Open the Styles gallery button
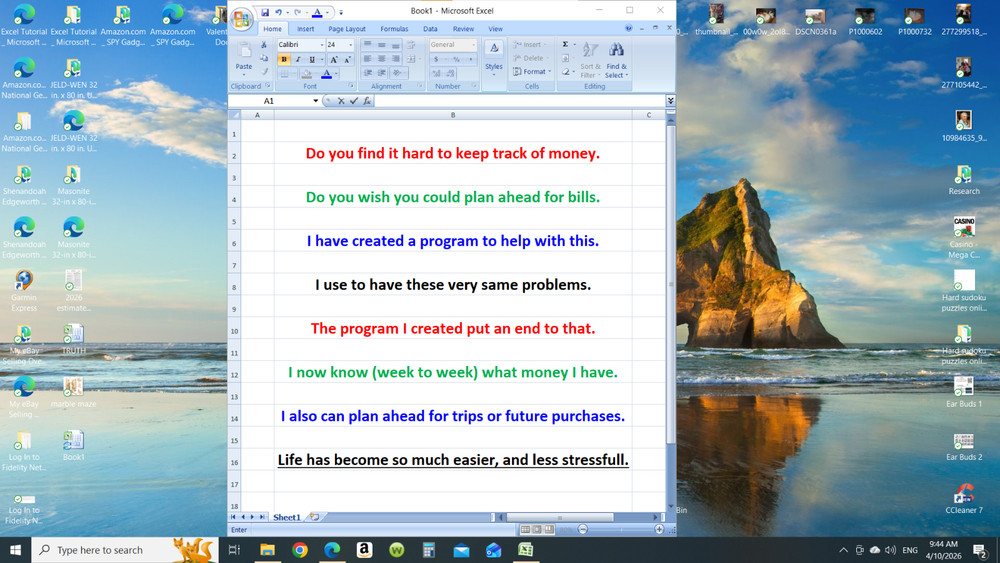1000x563 pixels. pyautogui.click(x=494, y=60)
